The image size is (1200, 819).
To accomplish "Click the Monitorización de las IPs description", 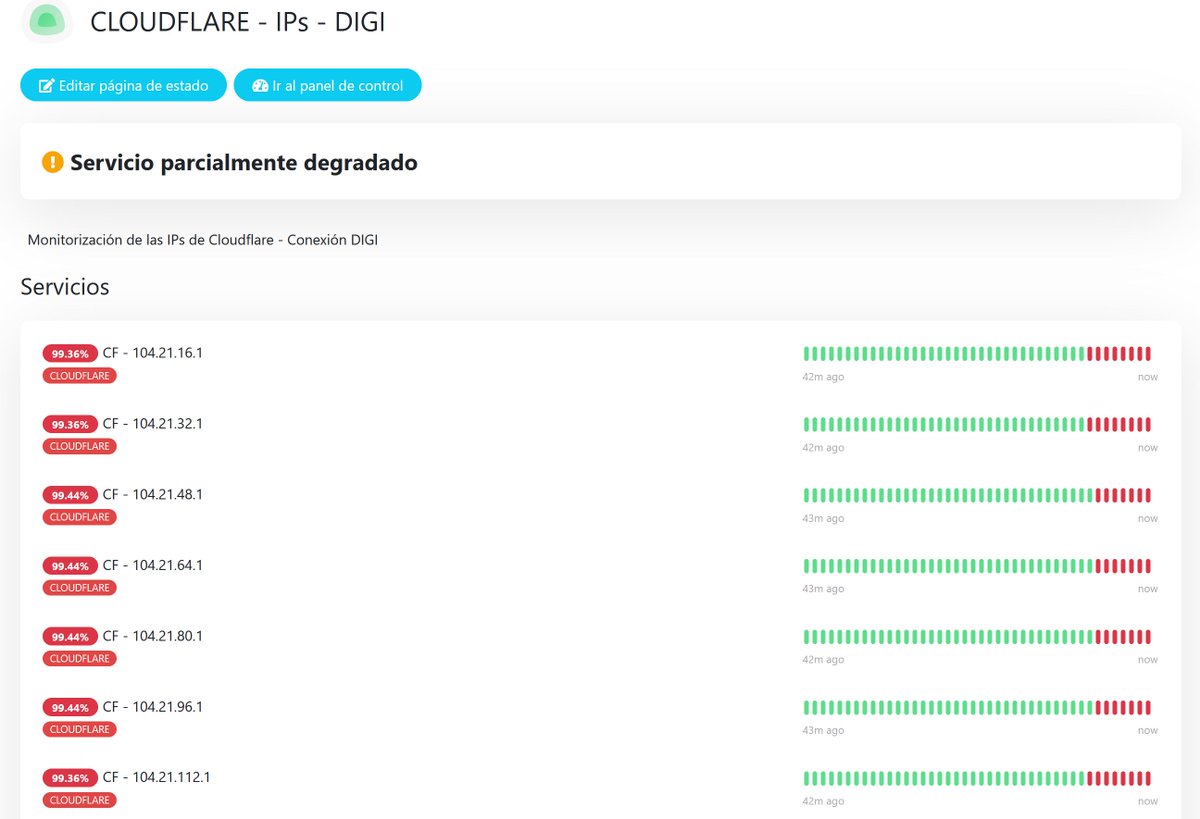I will coord(203,240).
